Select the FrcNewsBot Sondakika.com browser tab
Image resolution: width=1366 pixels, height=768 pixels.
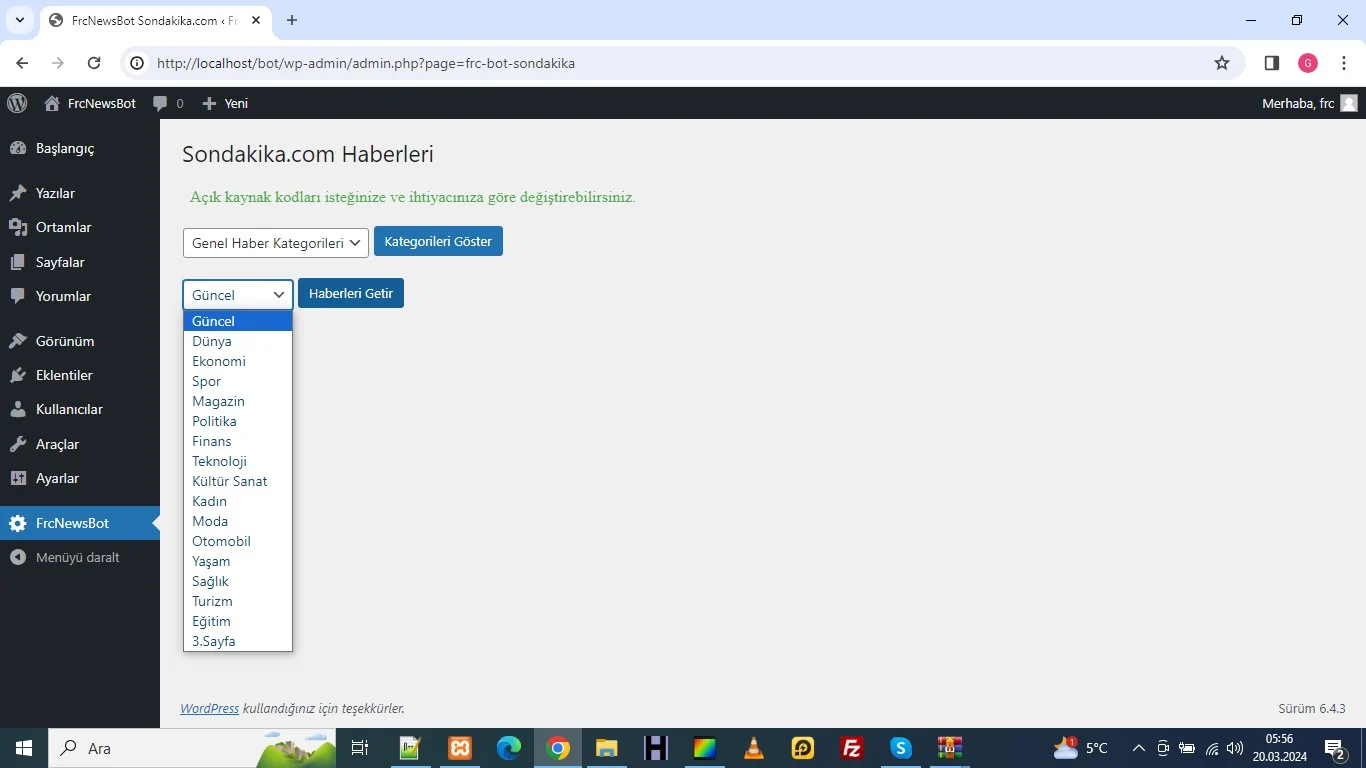click(x=155, y=20)
